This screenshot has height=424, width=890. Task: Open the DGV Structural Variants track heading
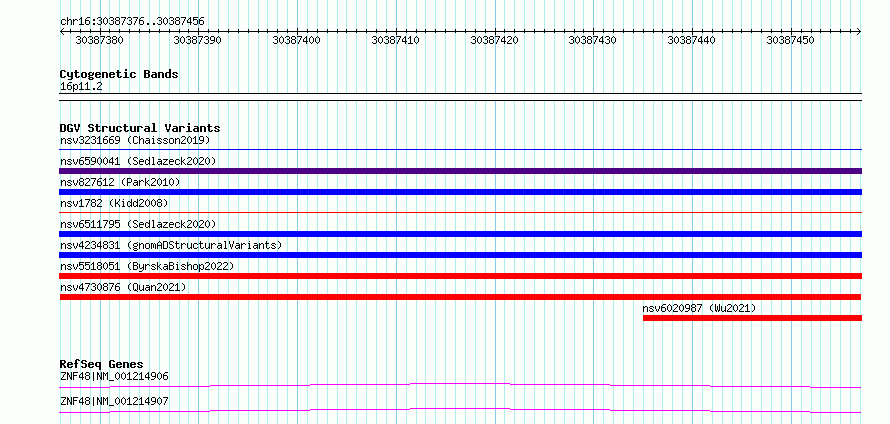coord(140,128)
